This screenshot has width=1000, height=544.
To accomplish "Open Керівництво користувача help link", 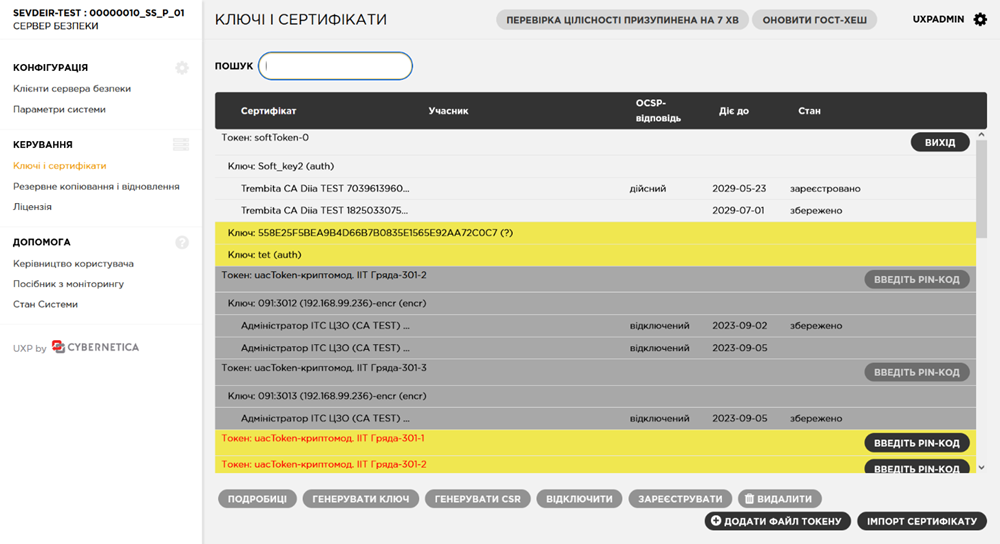I will coord(73,264).
